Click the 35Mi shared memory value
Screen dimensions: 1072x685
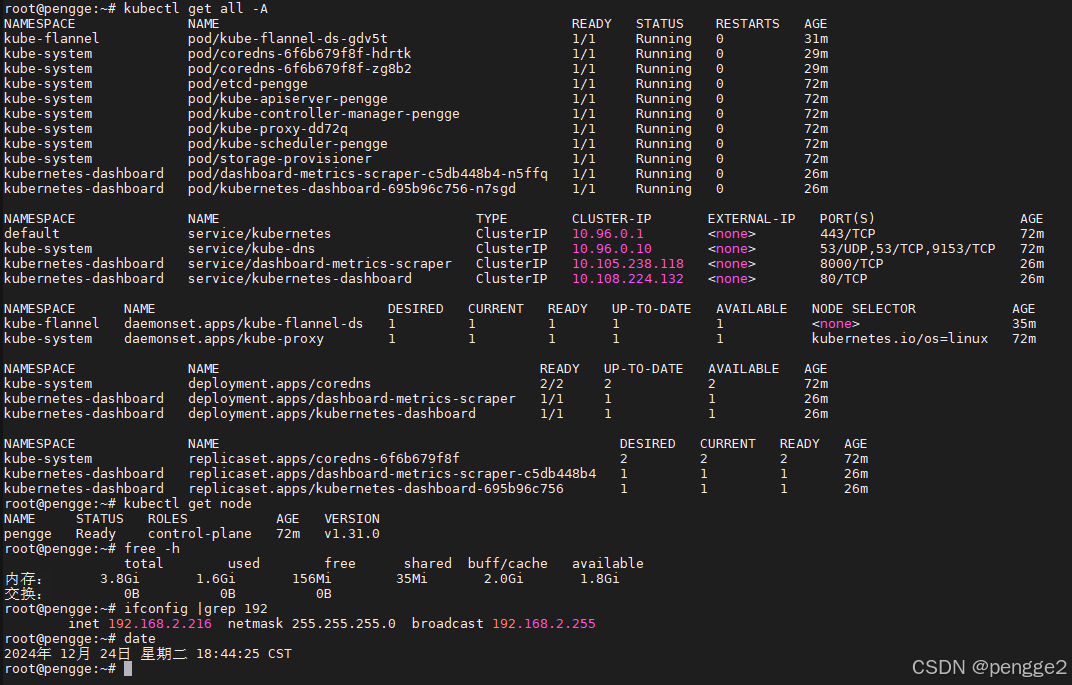(x=412, y=580)
